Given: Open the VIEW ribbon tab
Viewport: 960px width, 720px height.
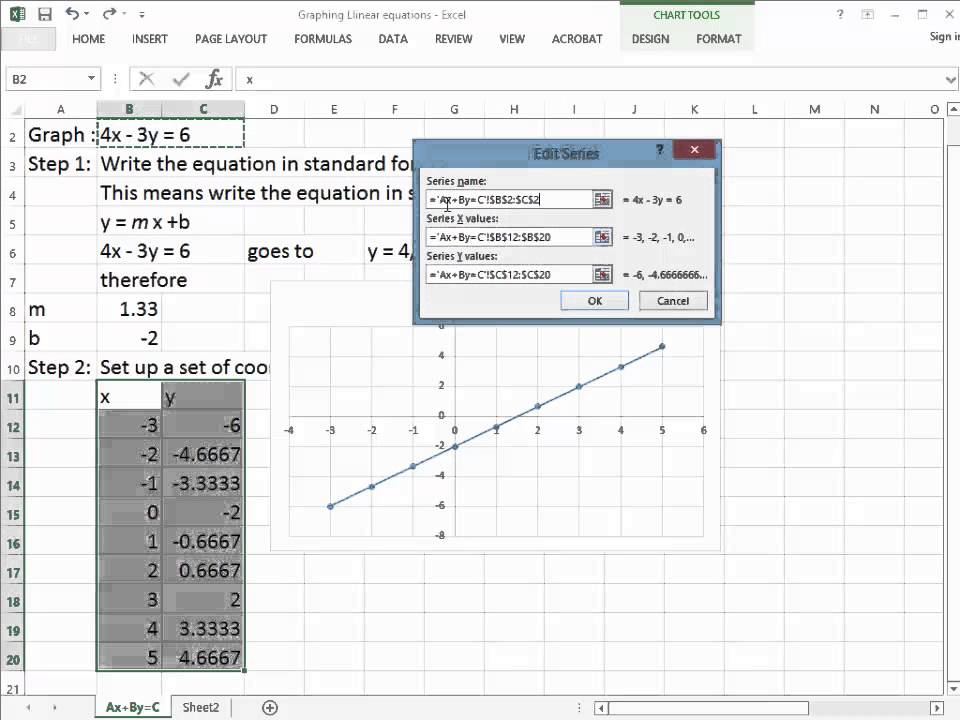Looking at the screenshot, I should tap(512, 39).
